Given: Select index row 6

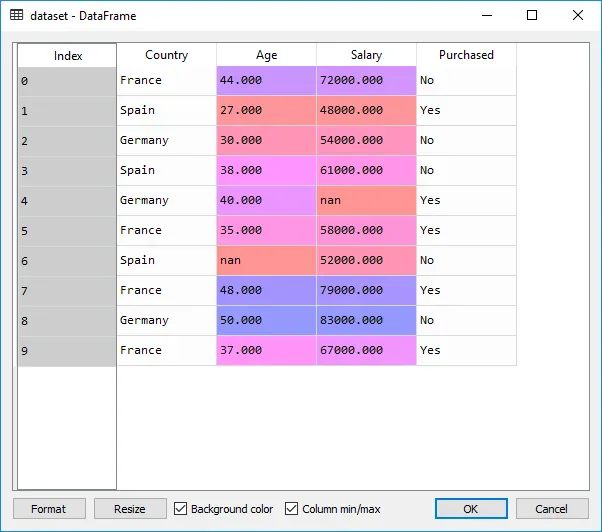Looking at the screenshot, I should click(x=67, y=261).
